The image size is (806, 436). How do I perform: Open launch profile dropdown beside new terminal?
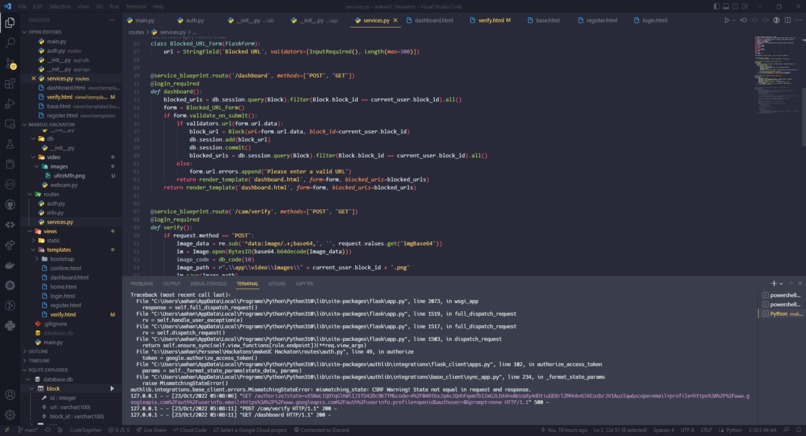pyautogui.click(x=781, y=284)
